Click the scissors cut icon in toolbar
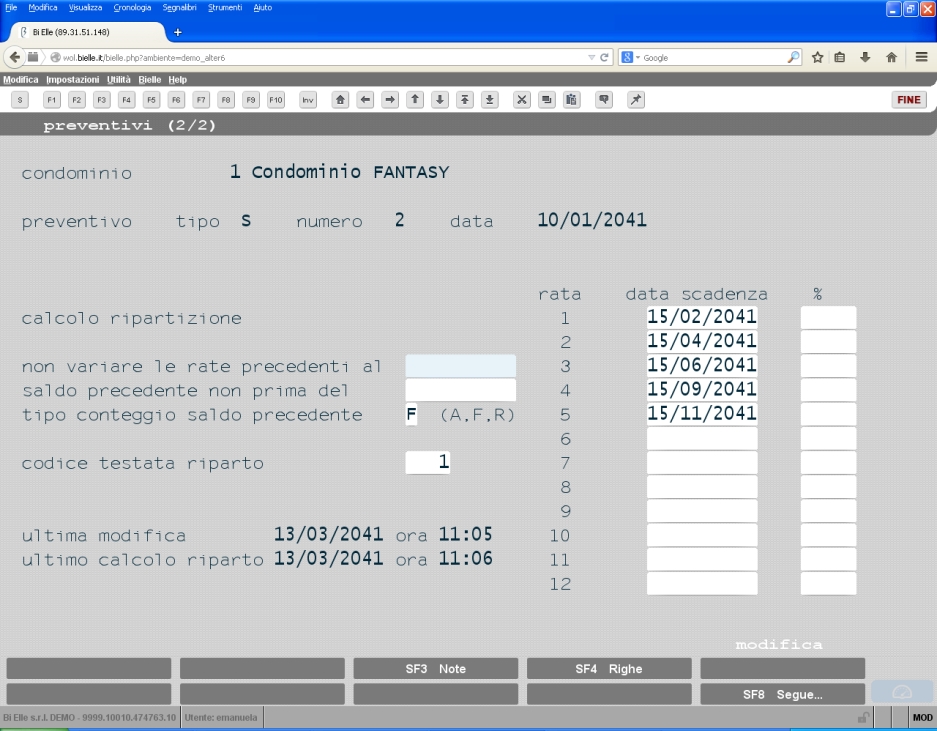Image resolution: width=937 pixels, height=731 pixels. pos(522,100)
